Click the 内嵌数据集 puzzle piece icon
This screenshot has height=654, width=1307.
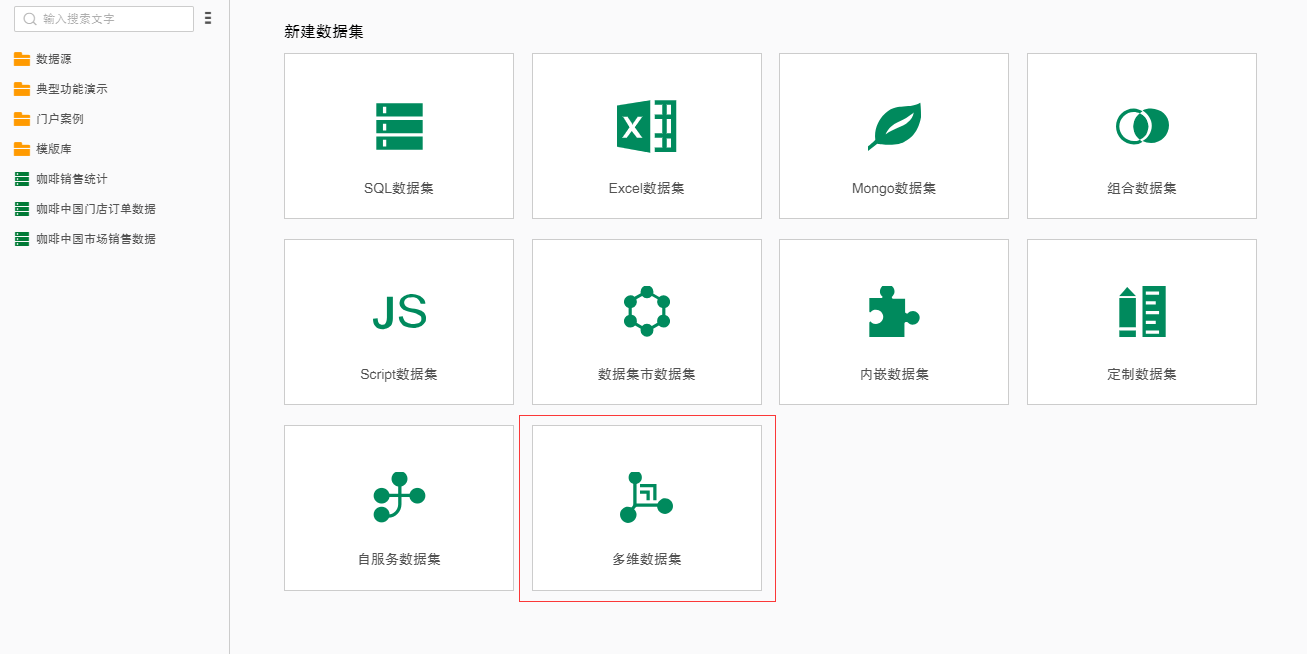click(x=894, y=312)
